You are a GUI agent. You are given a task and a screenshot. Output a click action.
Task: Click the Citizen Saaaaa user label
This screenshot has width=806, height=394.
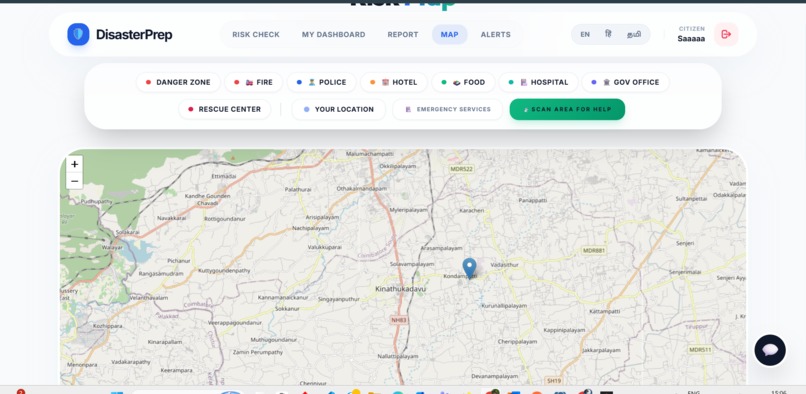tap(691, 34)
